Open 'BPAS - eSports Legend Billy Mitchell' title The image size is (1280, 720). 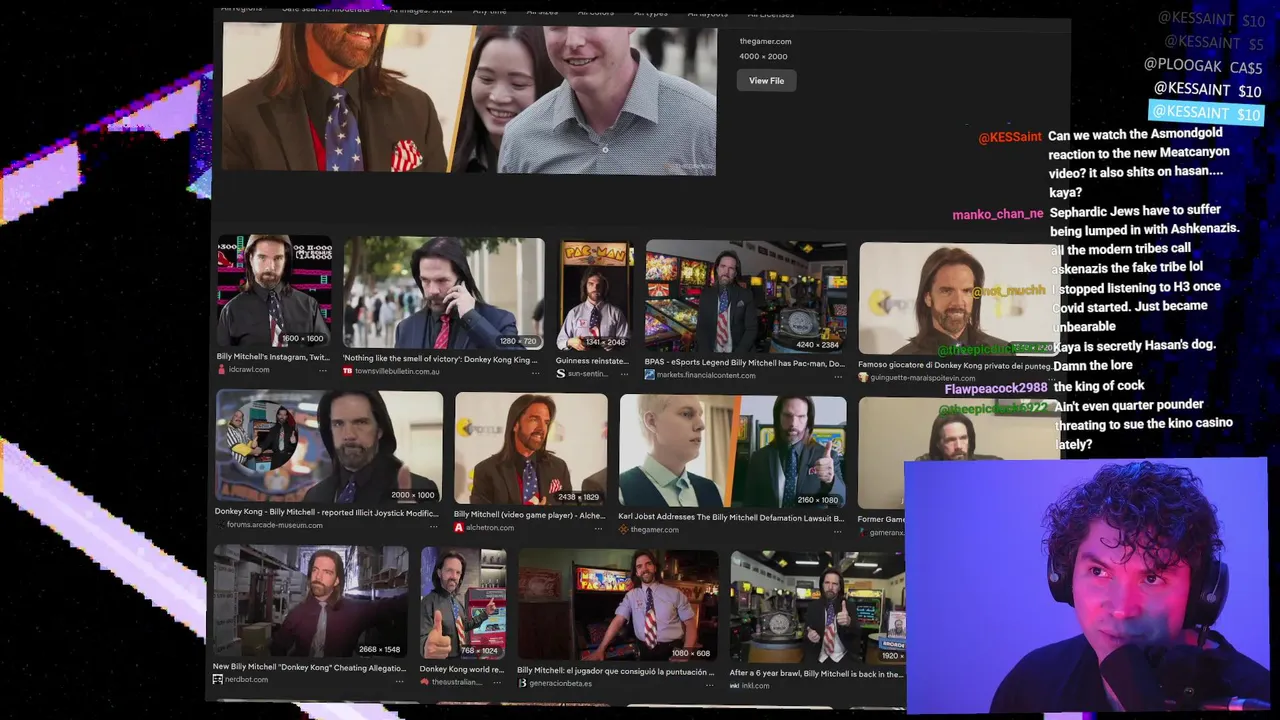(744, 363)
